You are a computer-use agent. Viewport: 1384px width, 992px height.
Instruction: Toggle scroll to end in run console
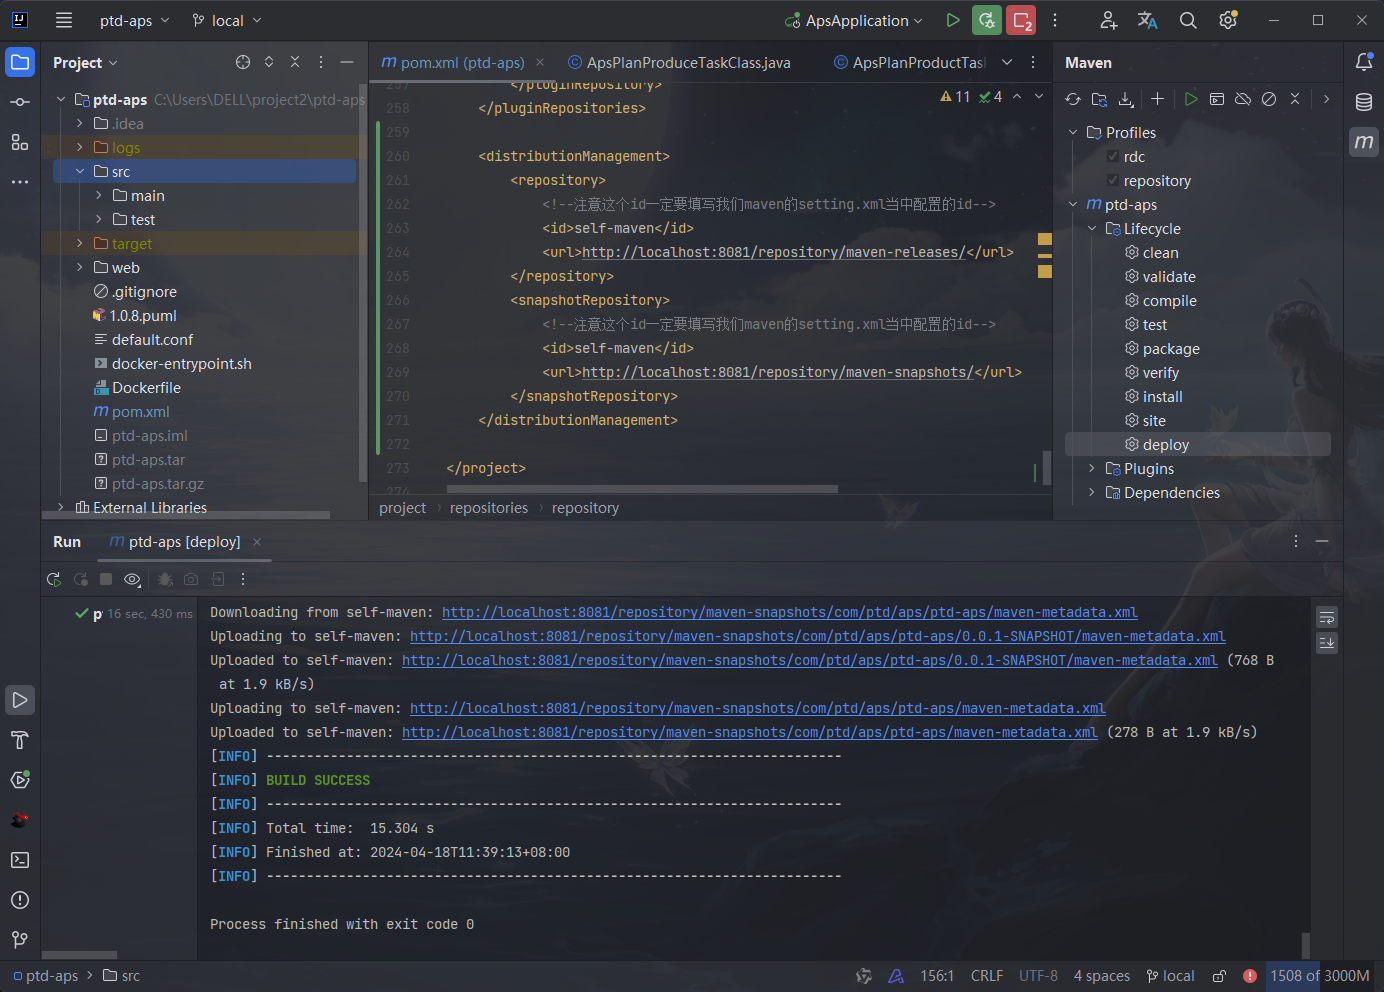(1327, 642)
